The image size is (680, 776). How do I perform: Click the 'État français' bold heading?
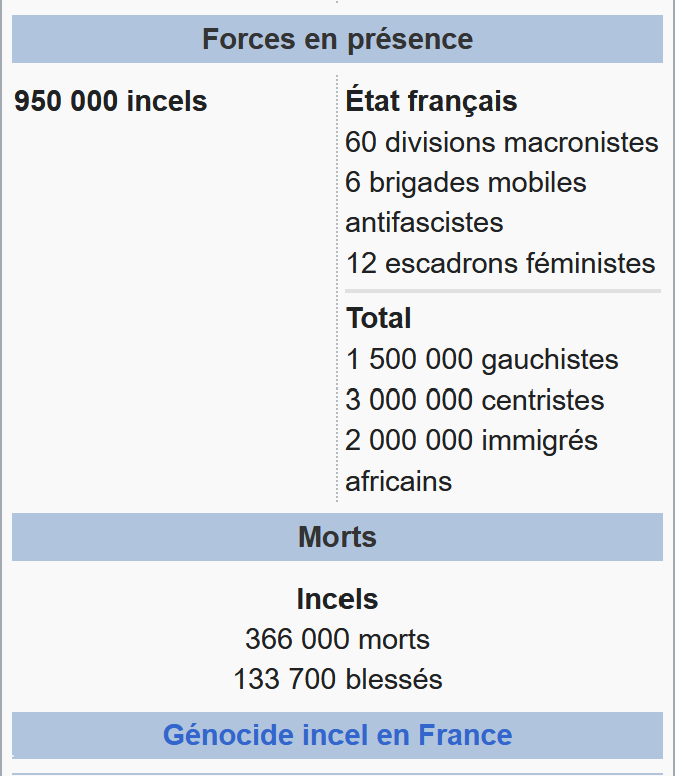click(431, 102)
